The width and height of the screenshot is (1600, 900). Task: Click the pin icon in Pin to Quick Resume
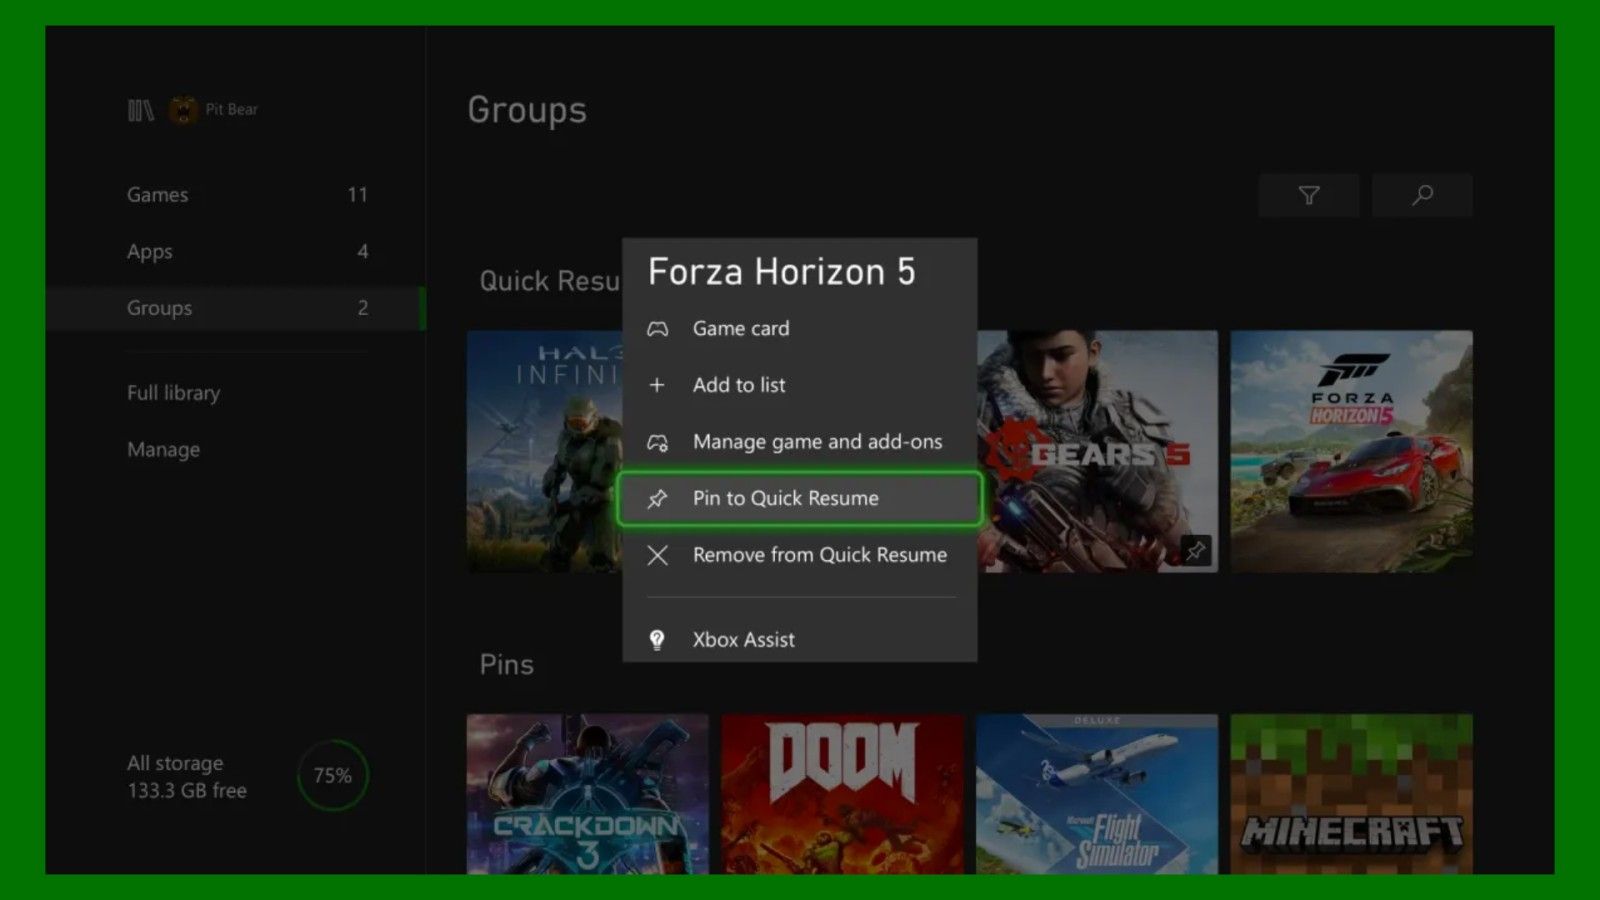[657, 498]
